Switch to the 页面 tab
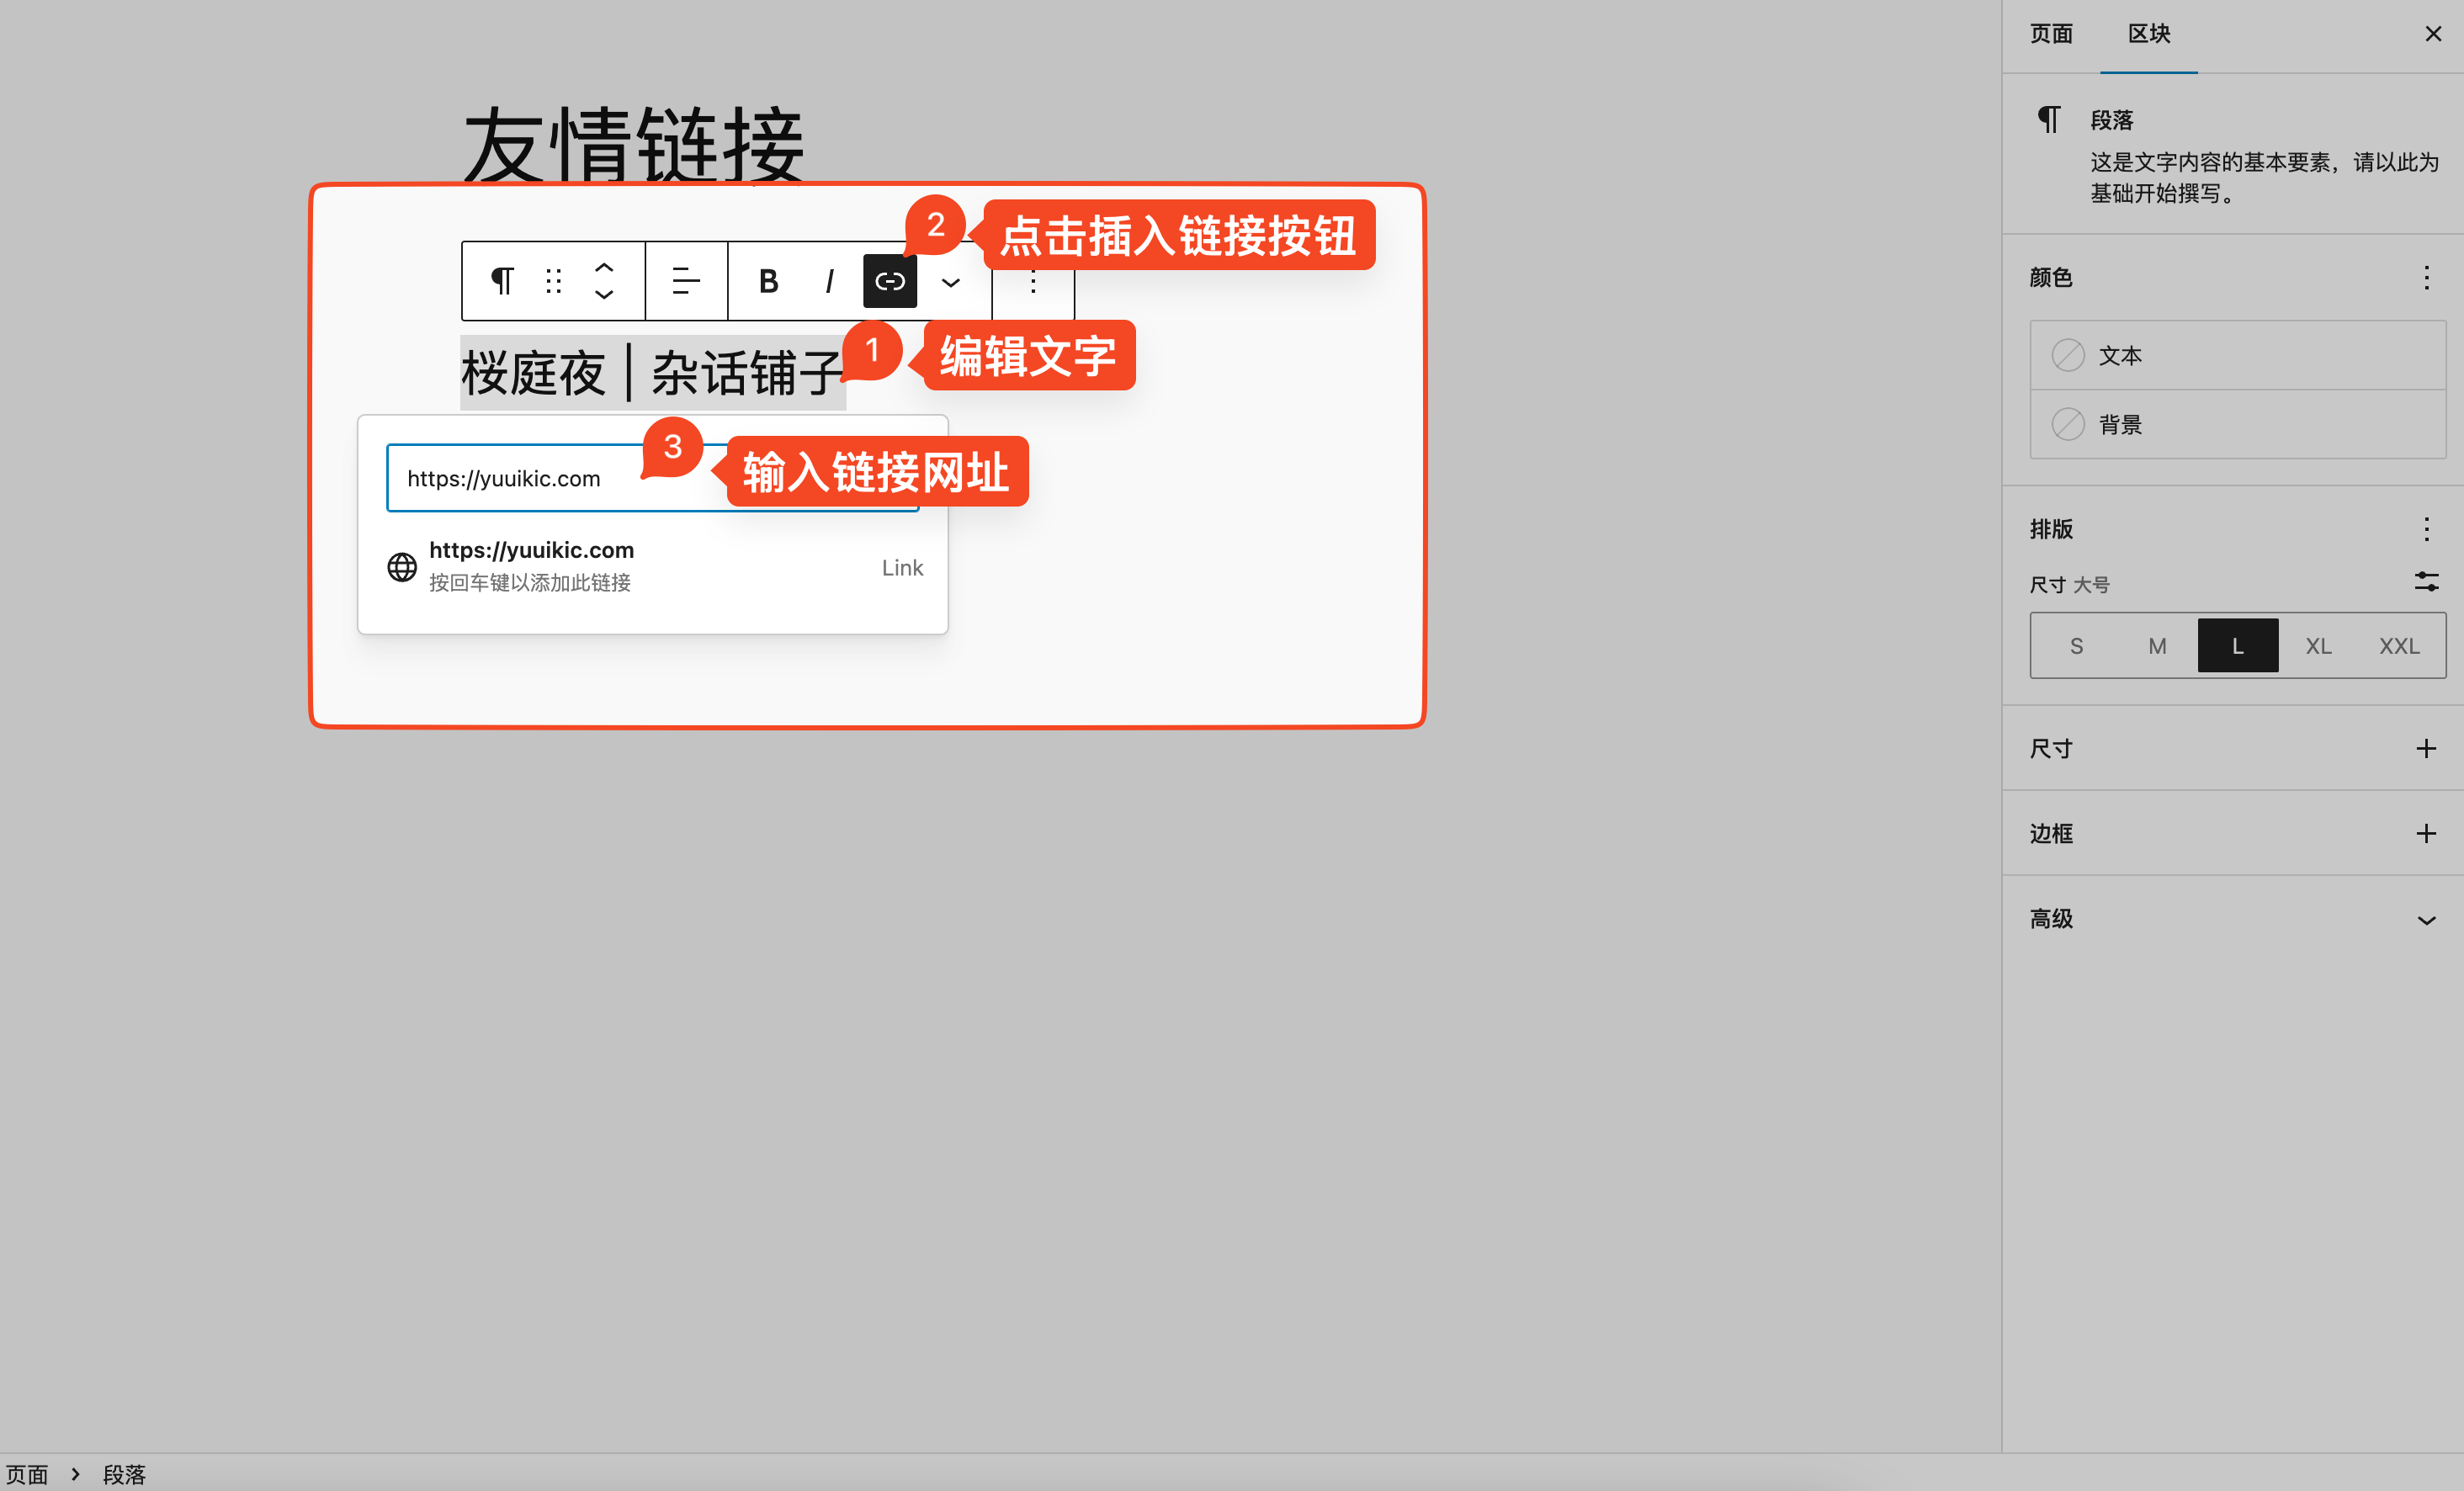This screenshot has height=1491, width=2464. point(2051,34)
